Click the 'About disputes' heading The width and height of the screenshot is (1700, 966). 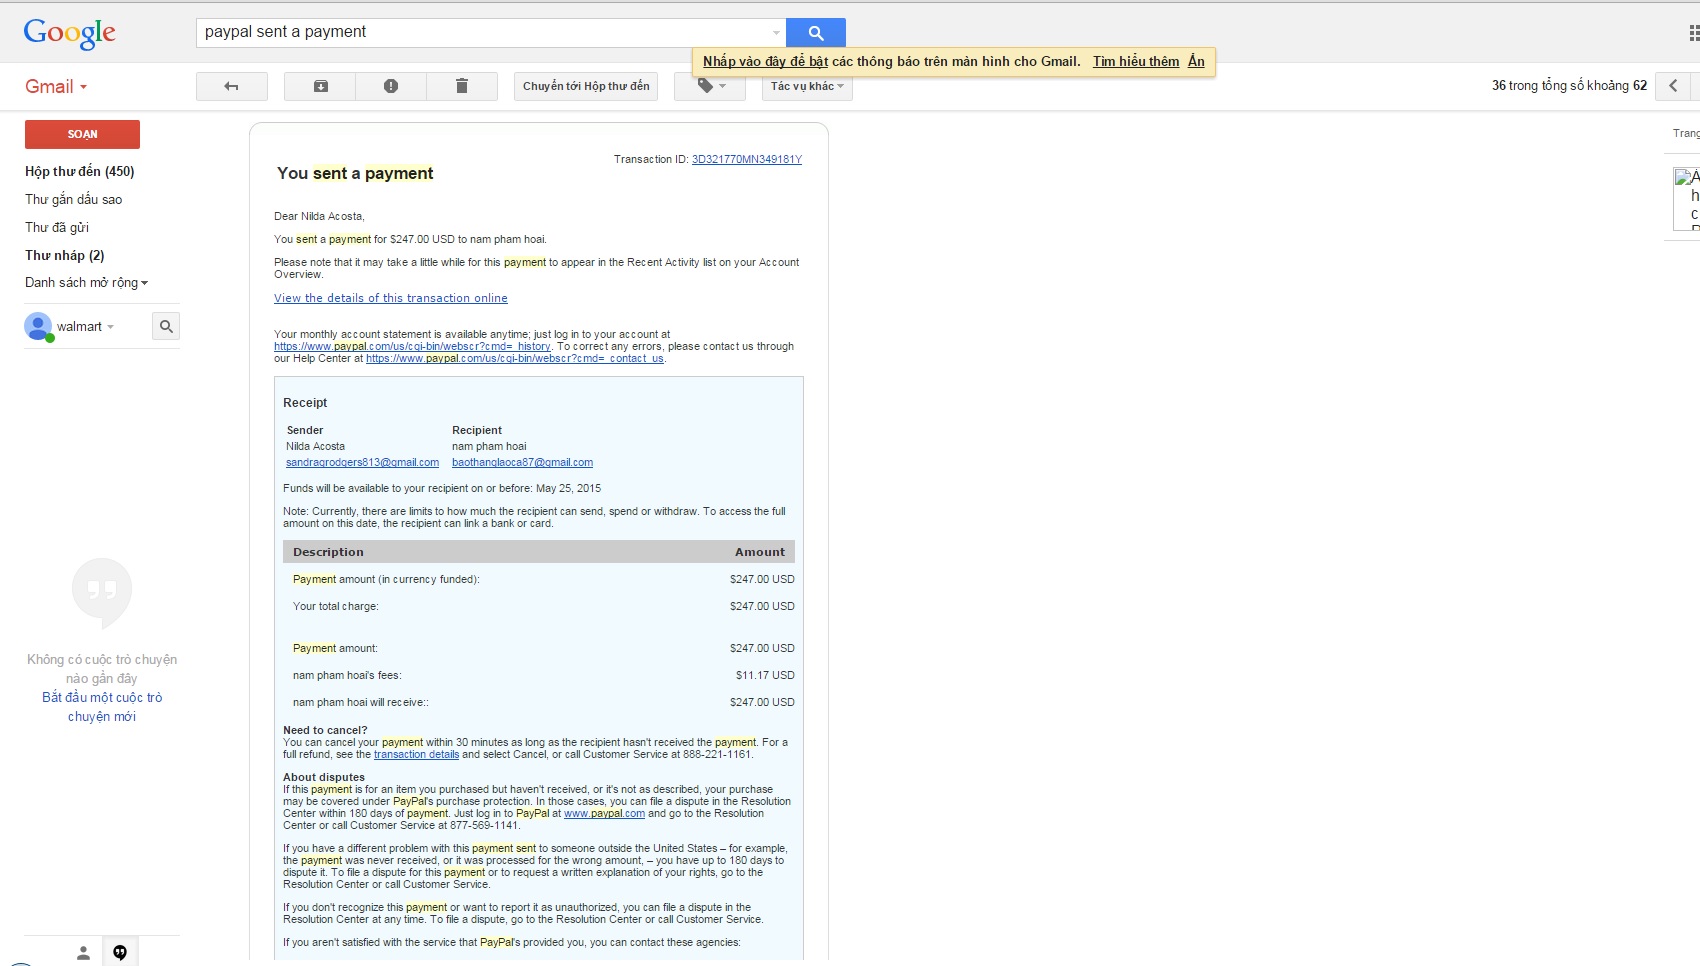(324, 778)
